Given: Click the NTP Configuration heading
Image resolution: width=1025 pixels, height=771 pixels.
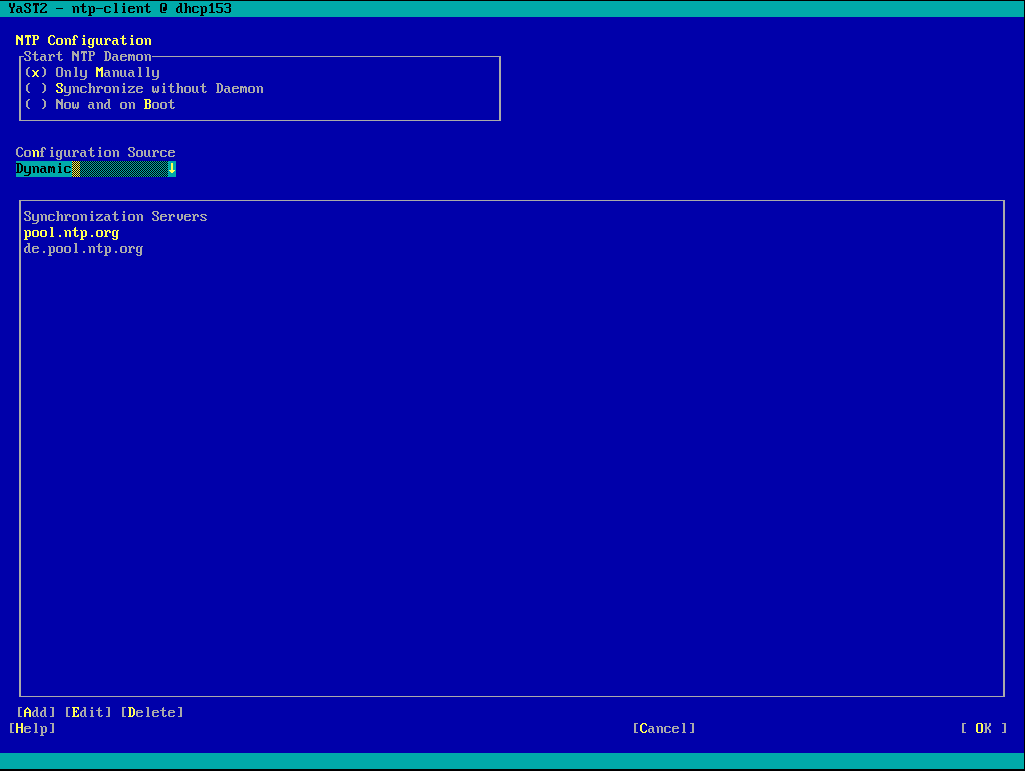Looking at the screenshot, I should coord(84,41).
